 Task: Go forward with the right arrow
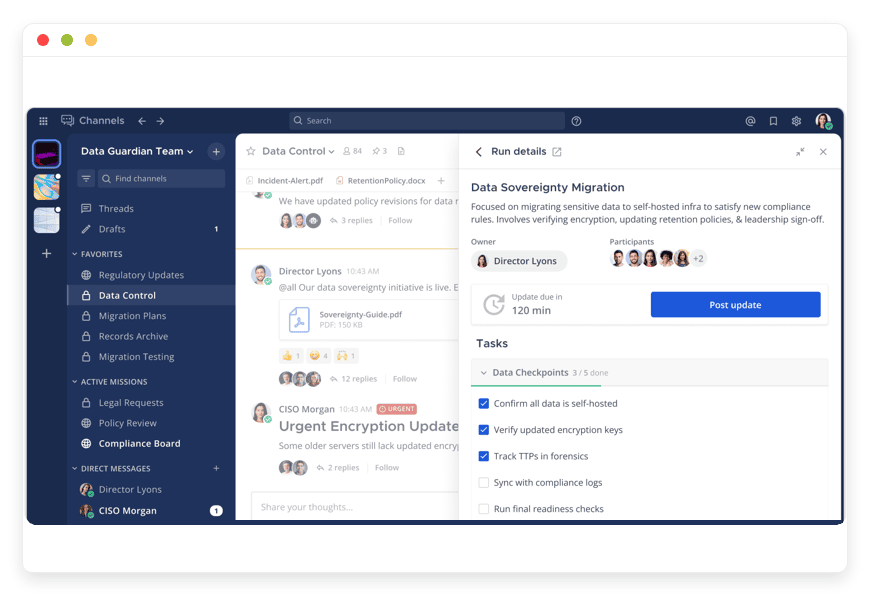pos(160,121)
